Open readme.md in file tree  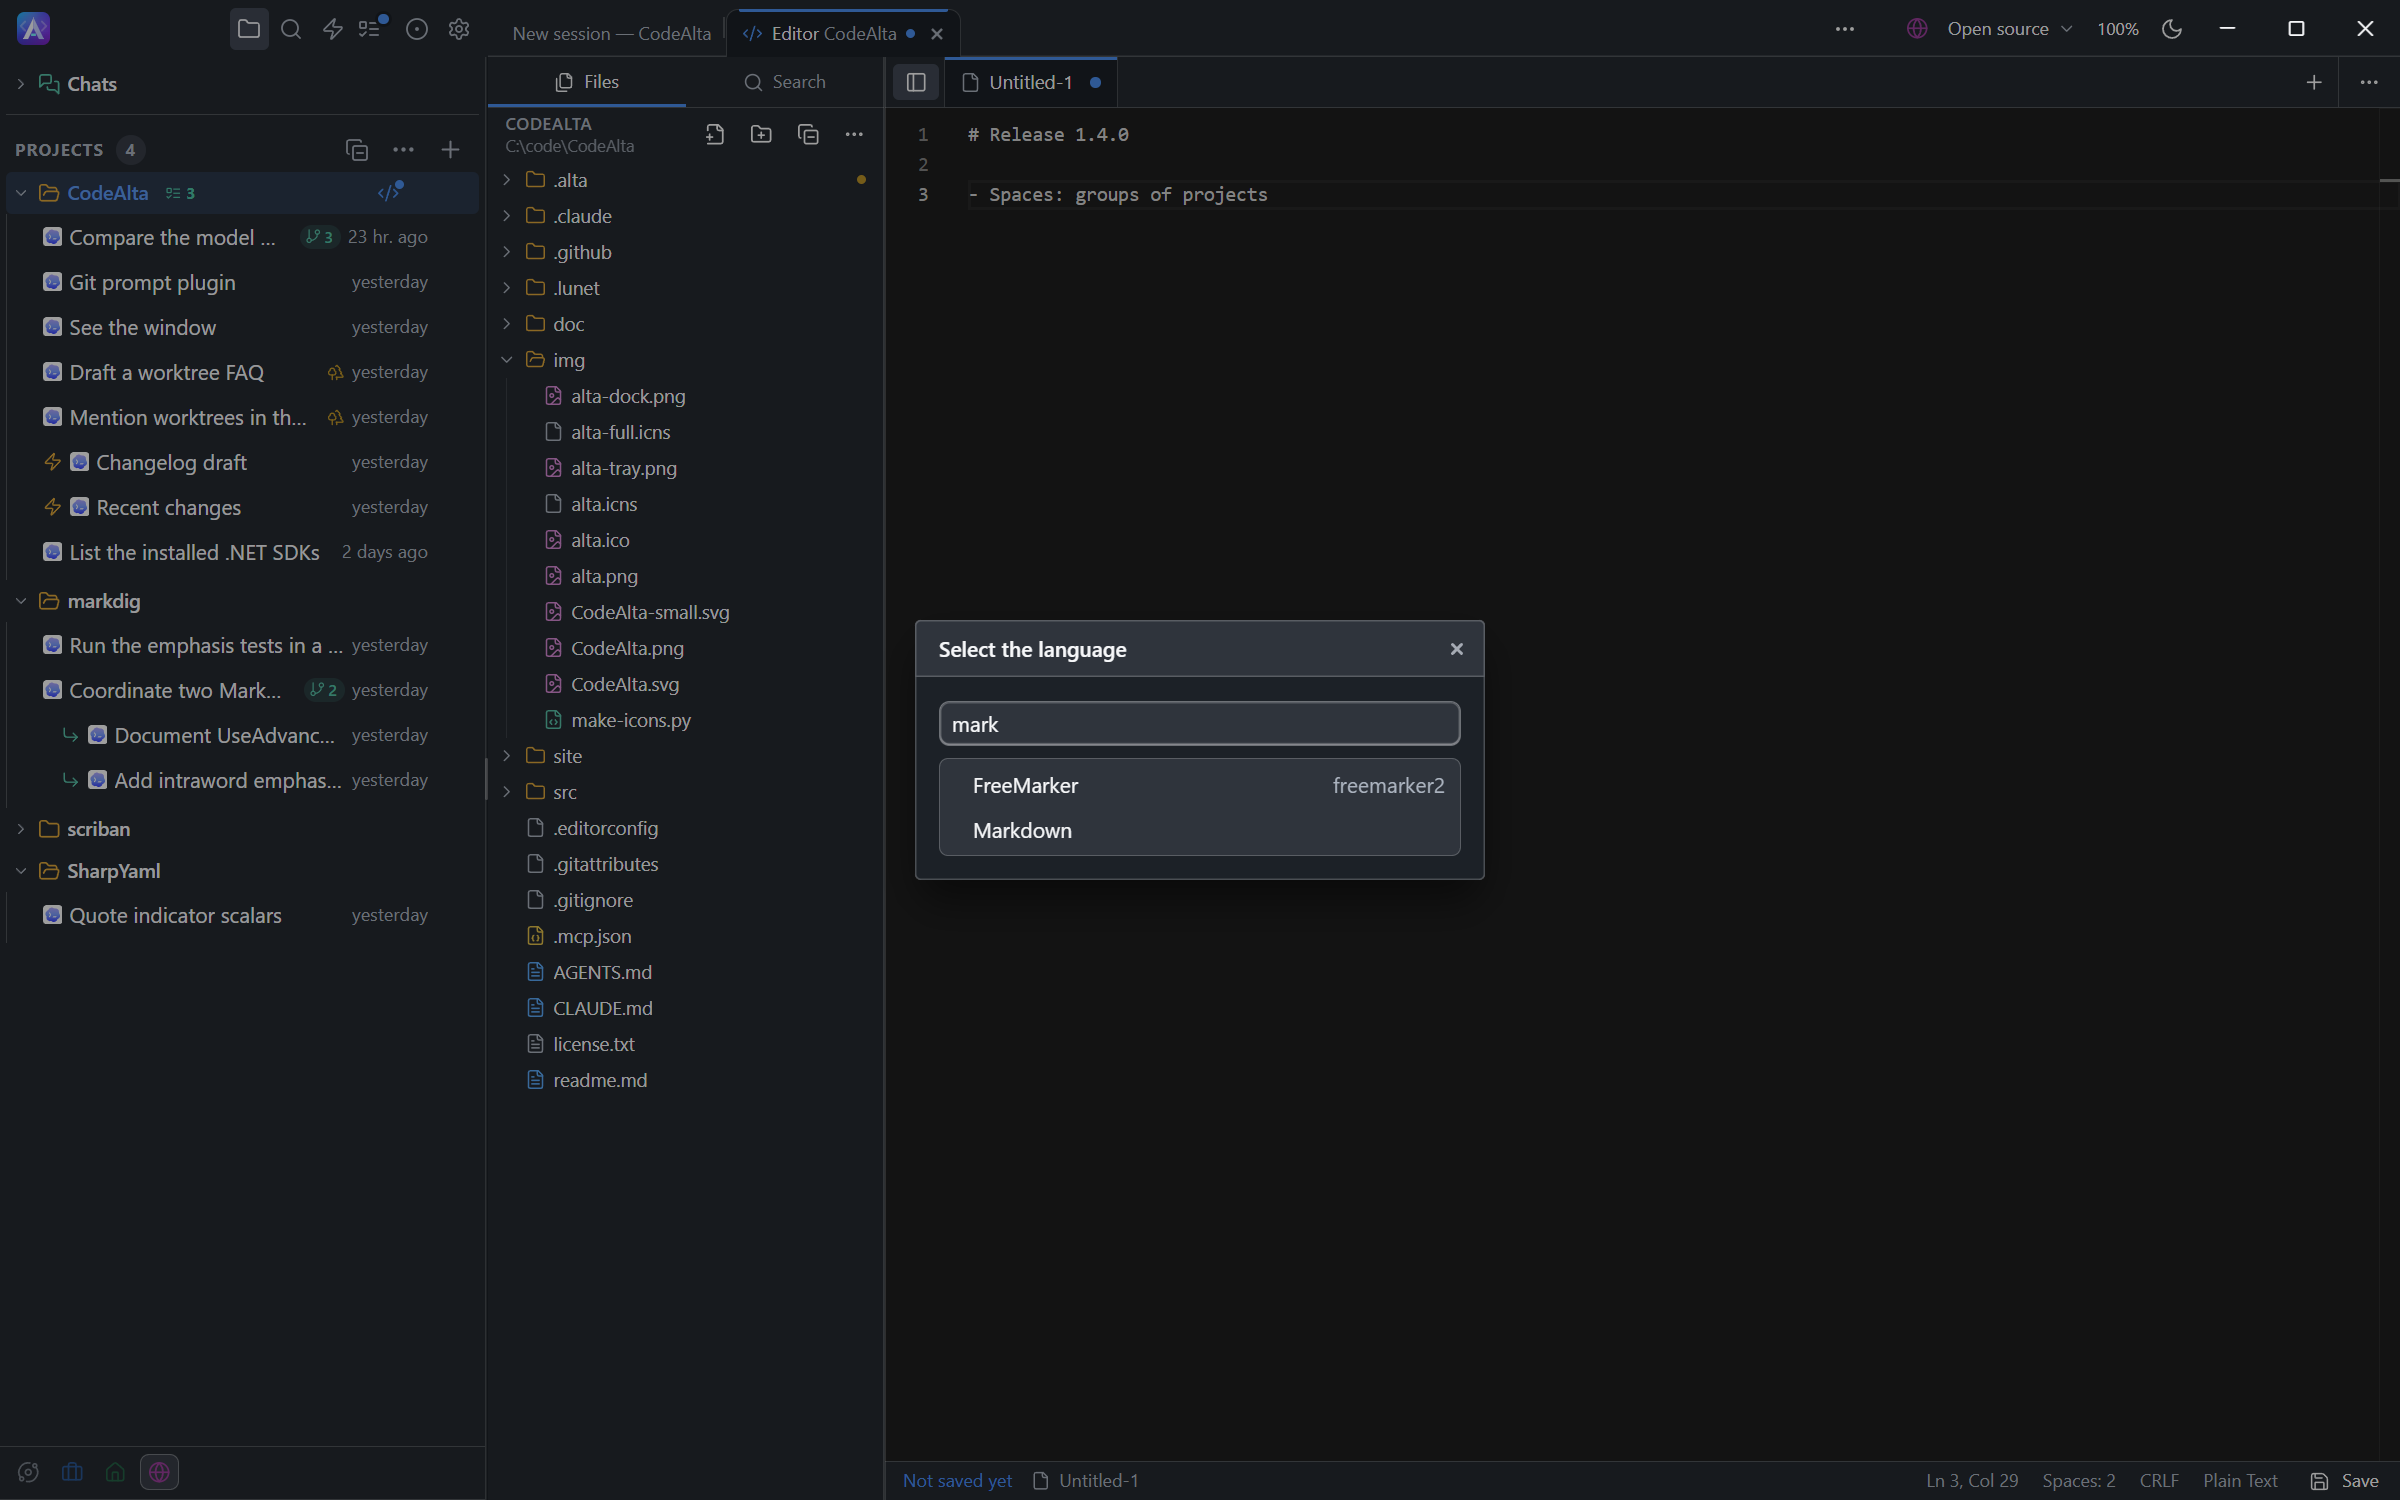coord(686,1080)
